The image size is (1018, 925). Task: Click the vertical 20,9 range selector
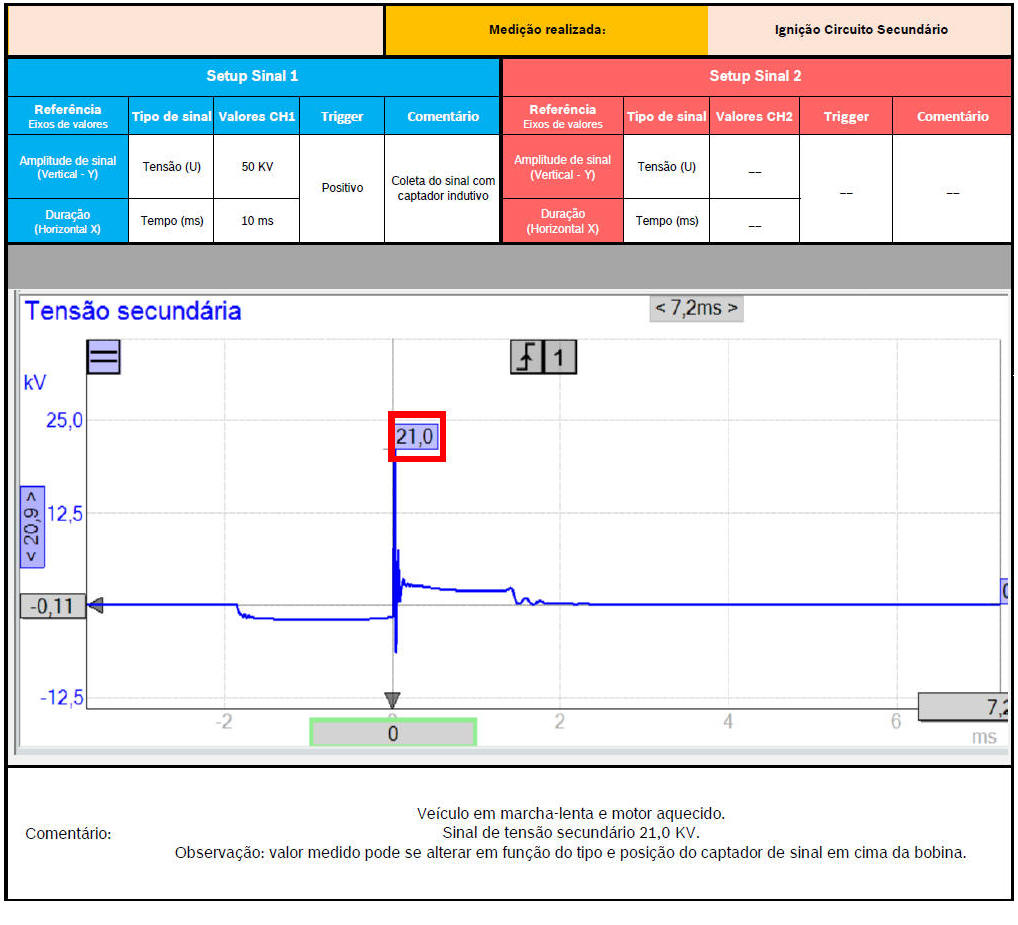[x=32, y=527]
